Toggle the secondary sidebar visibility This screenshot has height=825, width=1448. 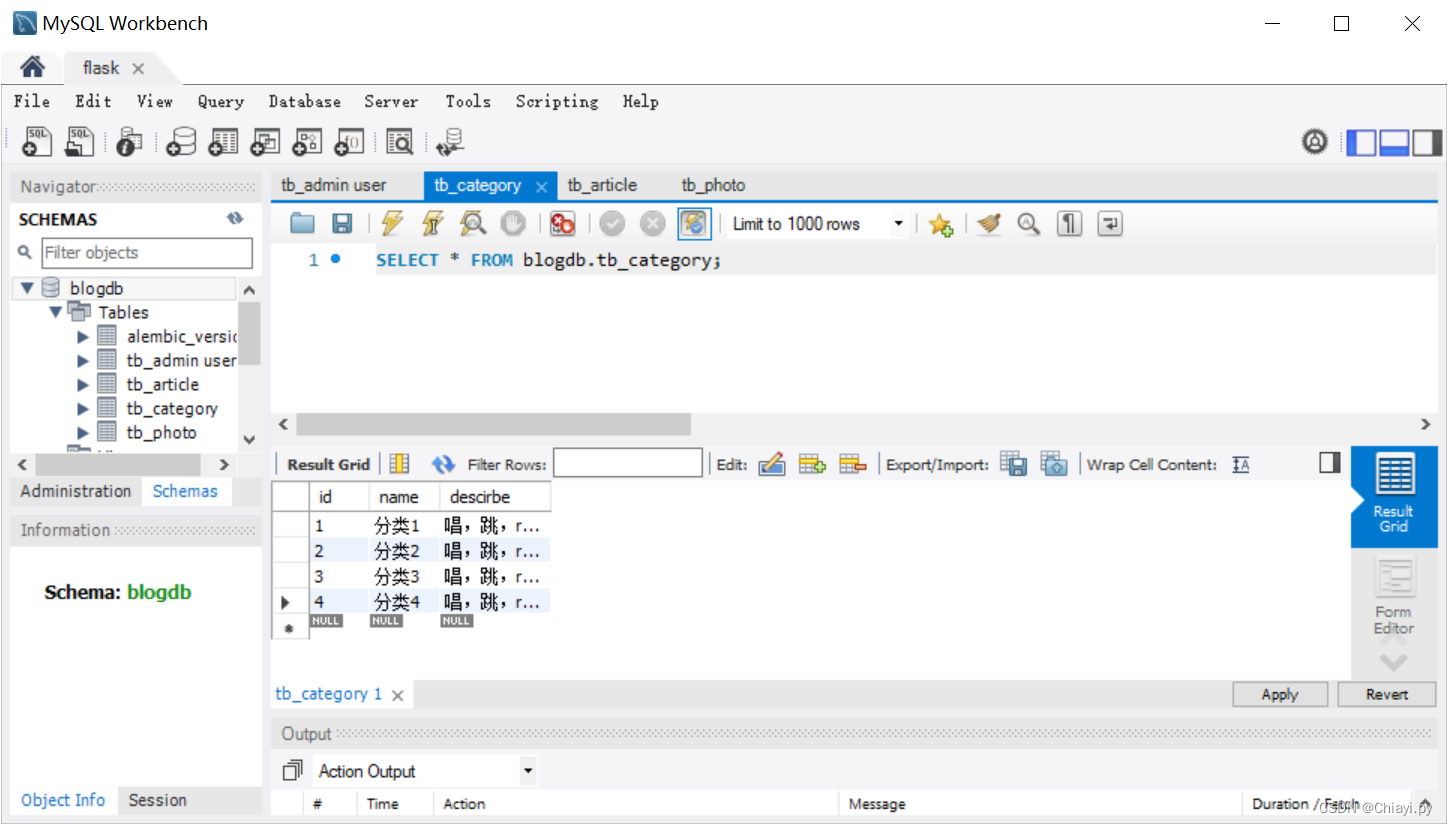pos(1426,143)
